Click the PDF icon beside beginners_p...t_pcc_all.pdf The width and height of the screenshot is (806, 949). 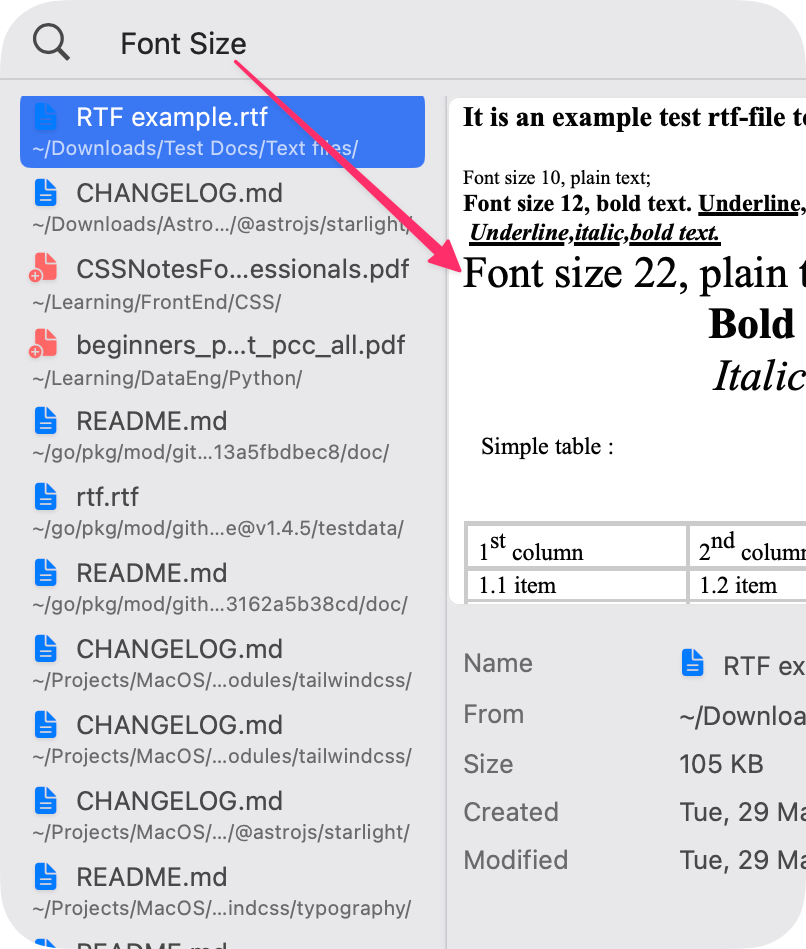tap(44, 344)
